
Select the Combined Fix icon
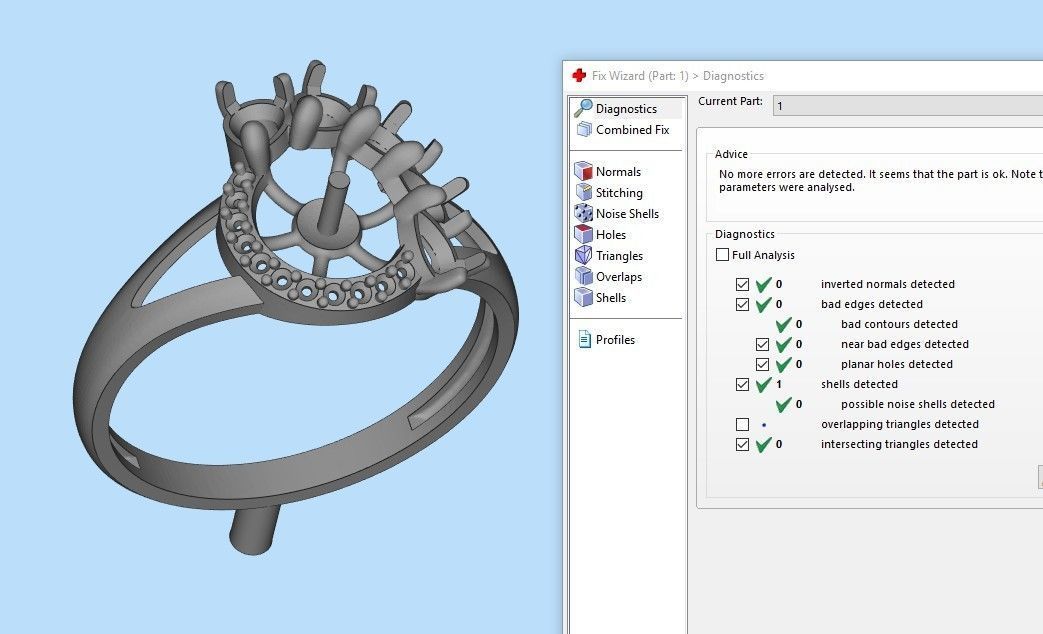click(584, 129)
